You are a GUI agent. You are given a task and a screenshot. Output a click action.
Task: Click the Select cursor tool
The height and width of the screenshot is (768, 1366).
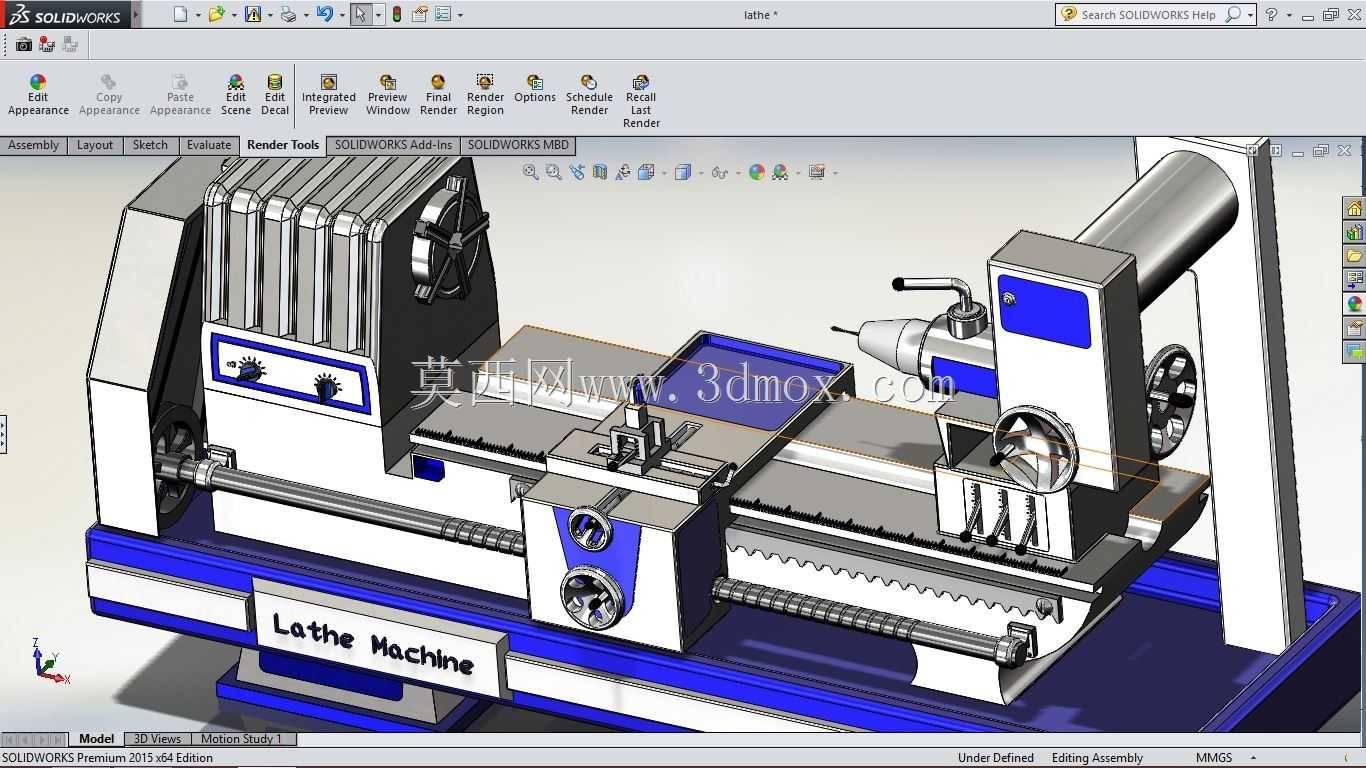[x=360, y=14]
